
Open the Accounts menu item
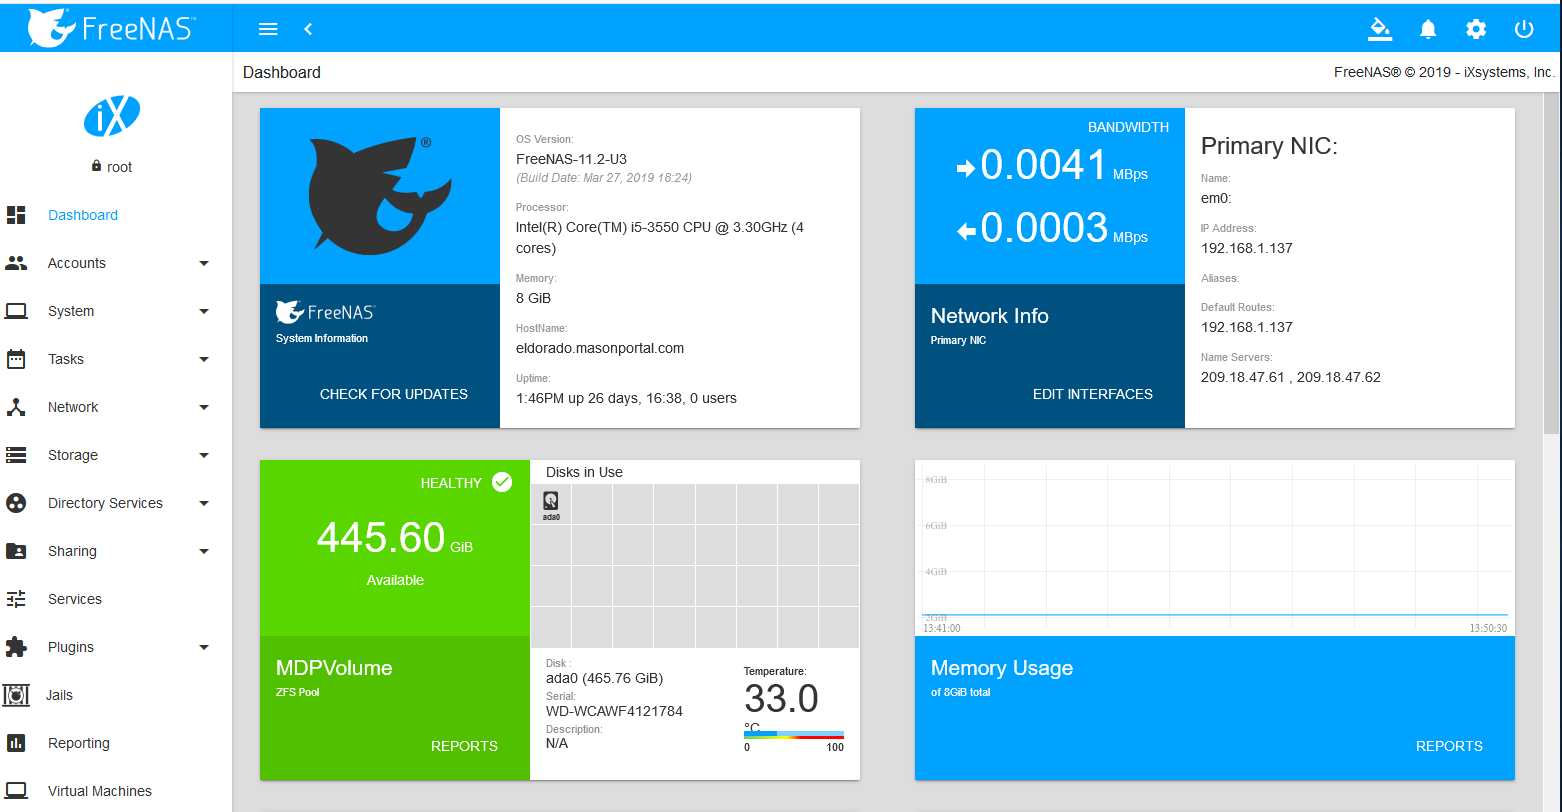pyautogui.click(x=116, y=263)
